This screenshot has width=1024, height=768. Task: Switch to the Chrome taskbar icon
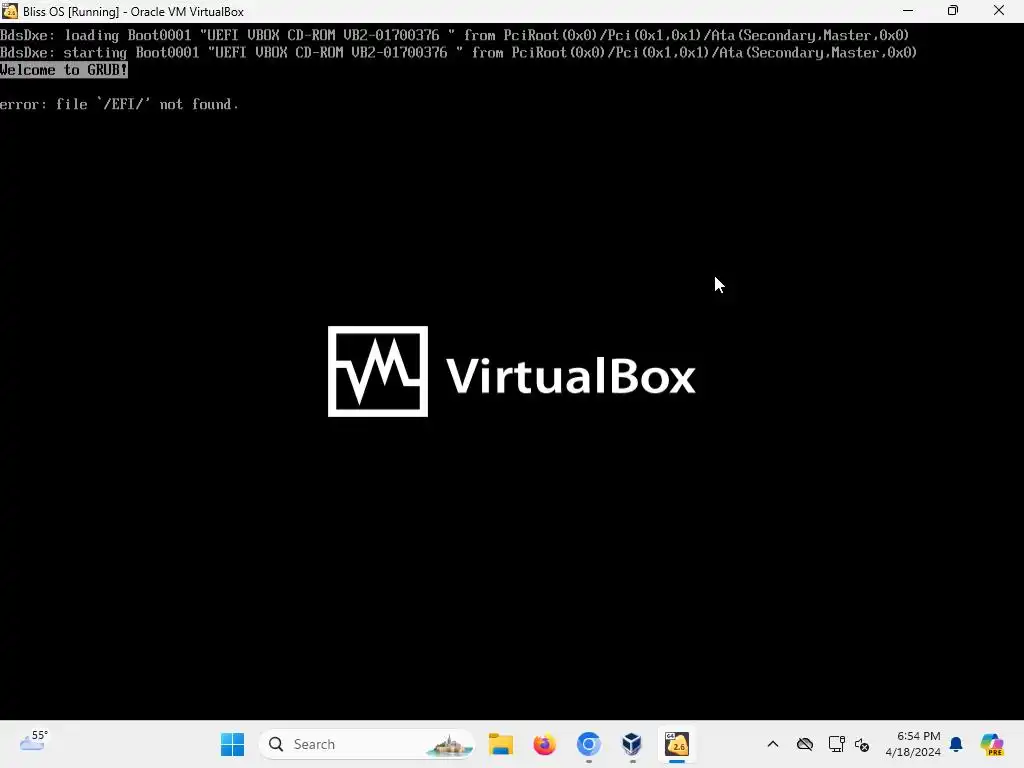(x=588, y=744)
